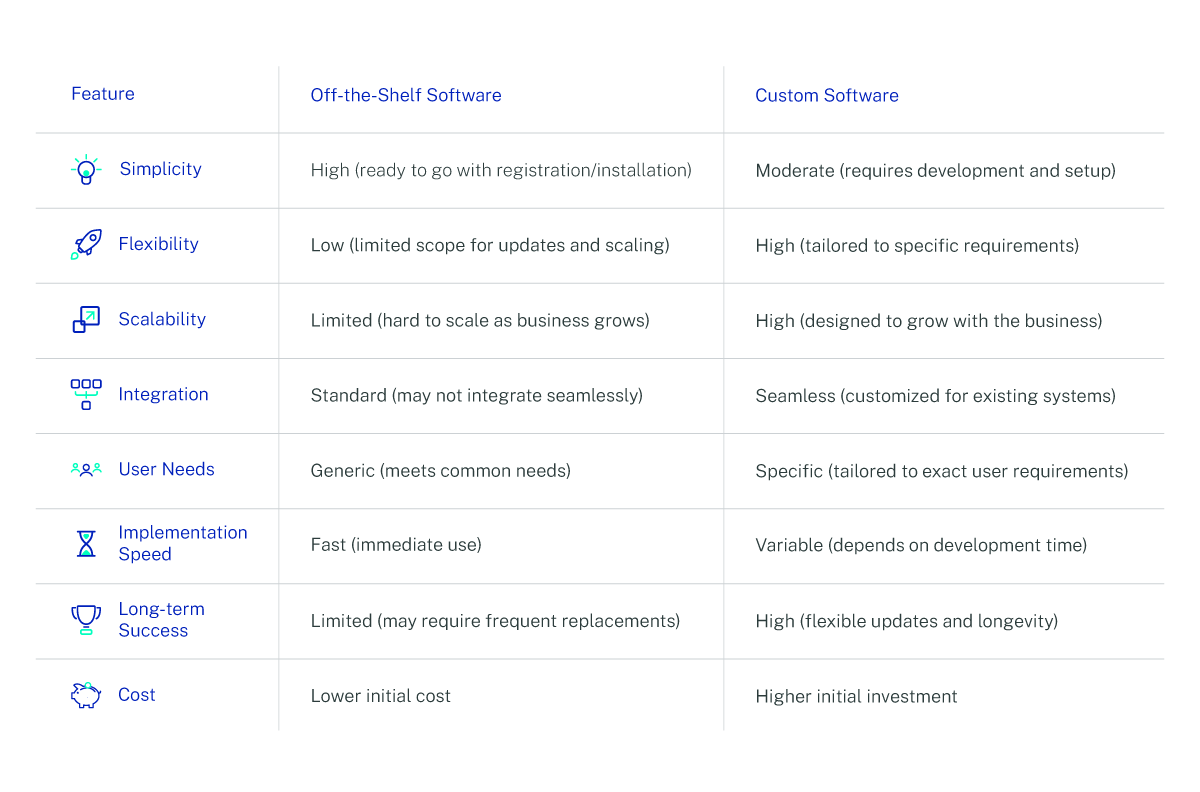Click the connected-boxes icon beside Integration
Viewport: 1200px width, 792px height.
pos(86,394)
